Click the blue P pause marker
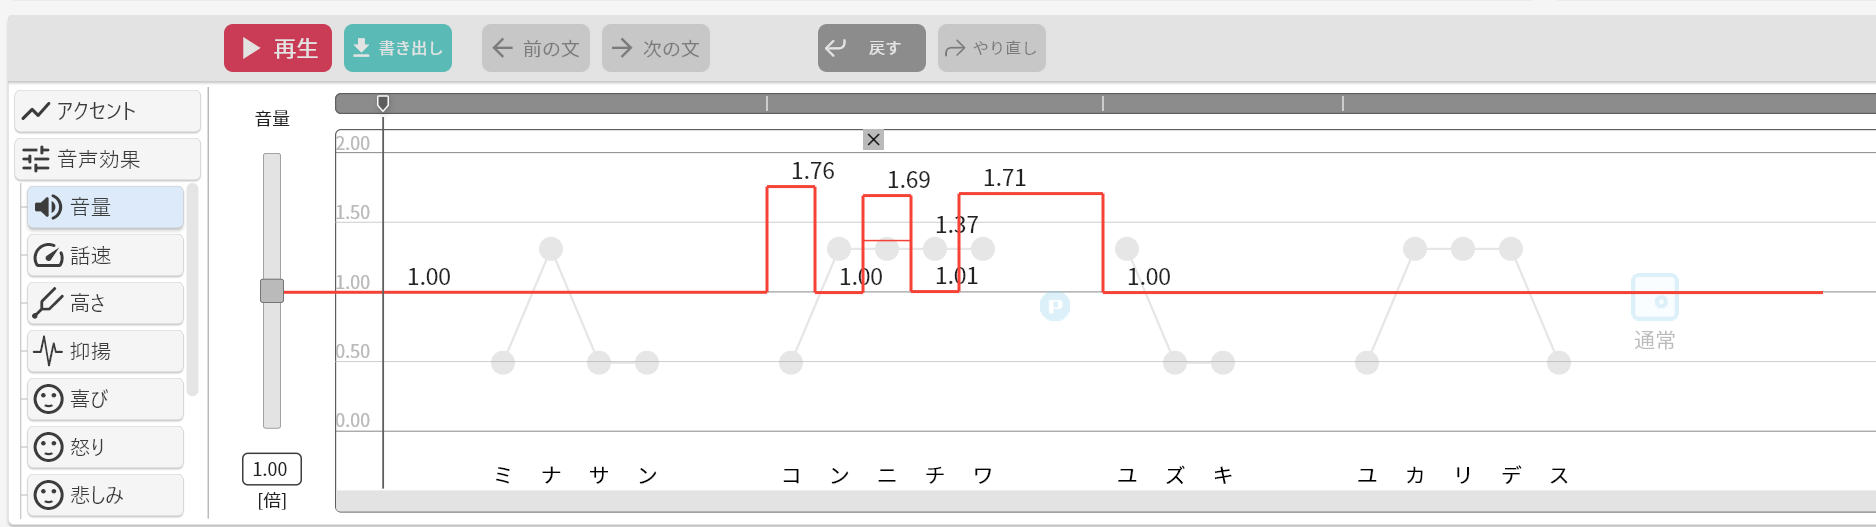 tap(1055, 306)
